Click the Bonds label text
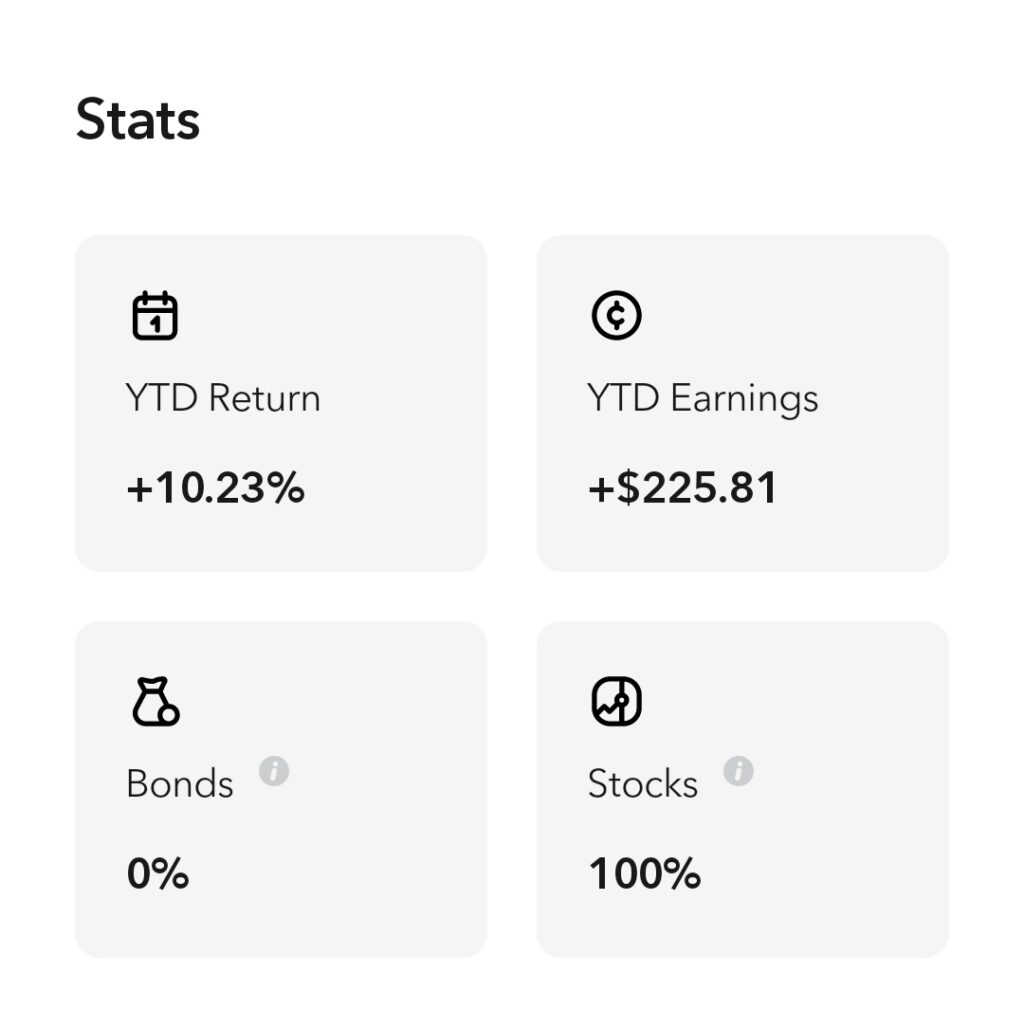1024x1011 pixels. click(x=180, y=784)
